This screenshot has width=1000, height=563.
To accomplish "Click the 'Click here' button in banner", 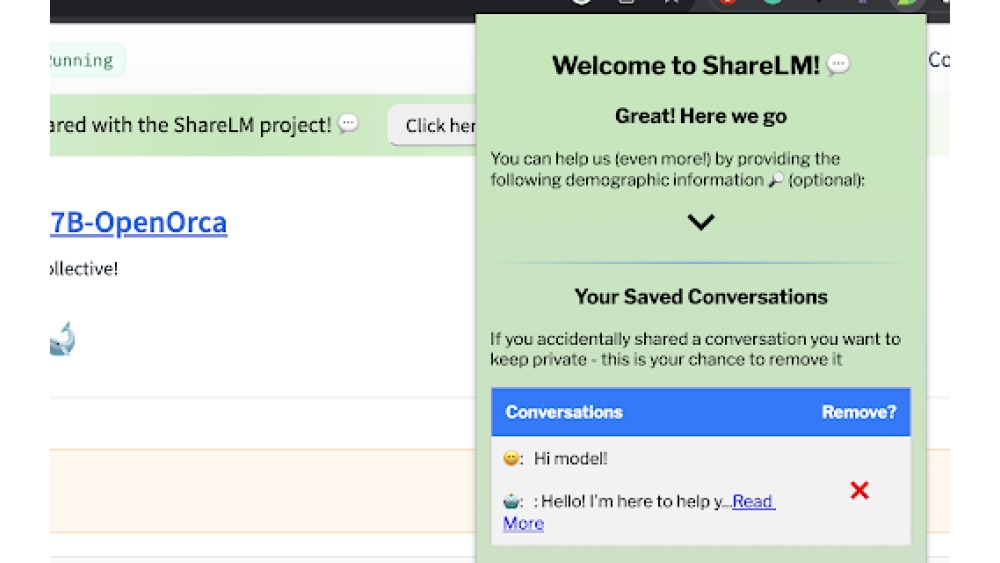I will click(432, 126).
